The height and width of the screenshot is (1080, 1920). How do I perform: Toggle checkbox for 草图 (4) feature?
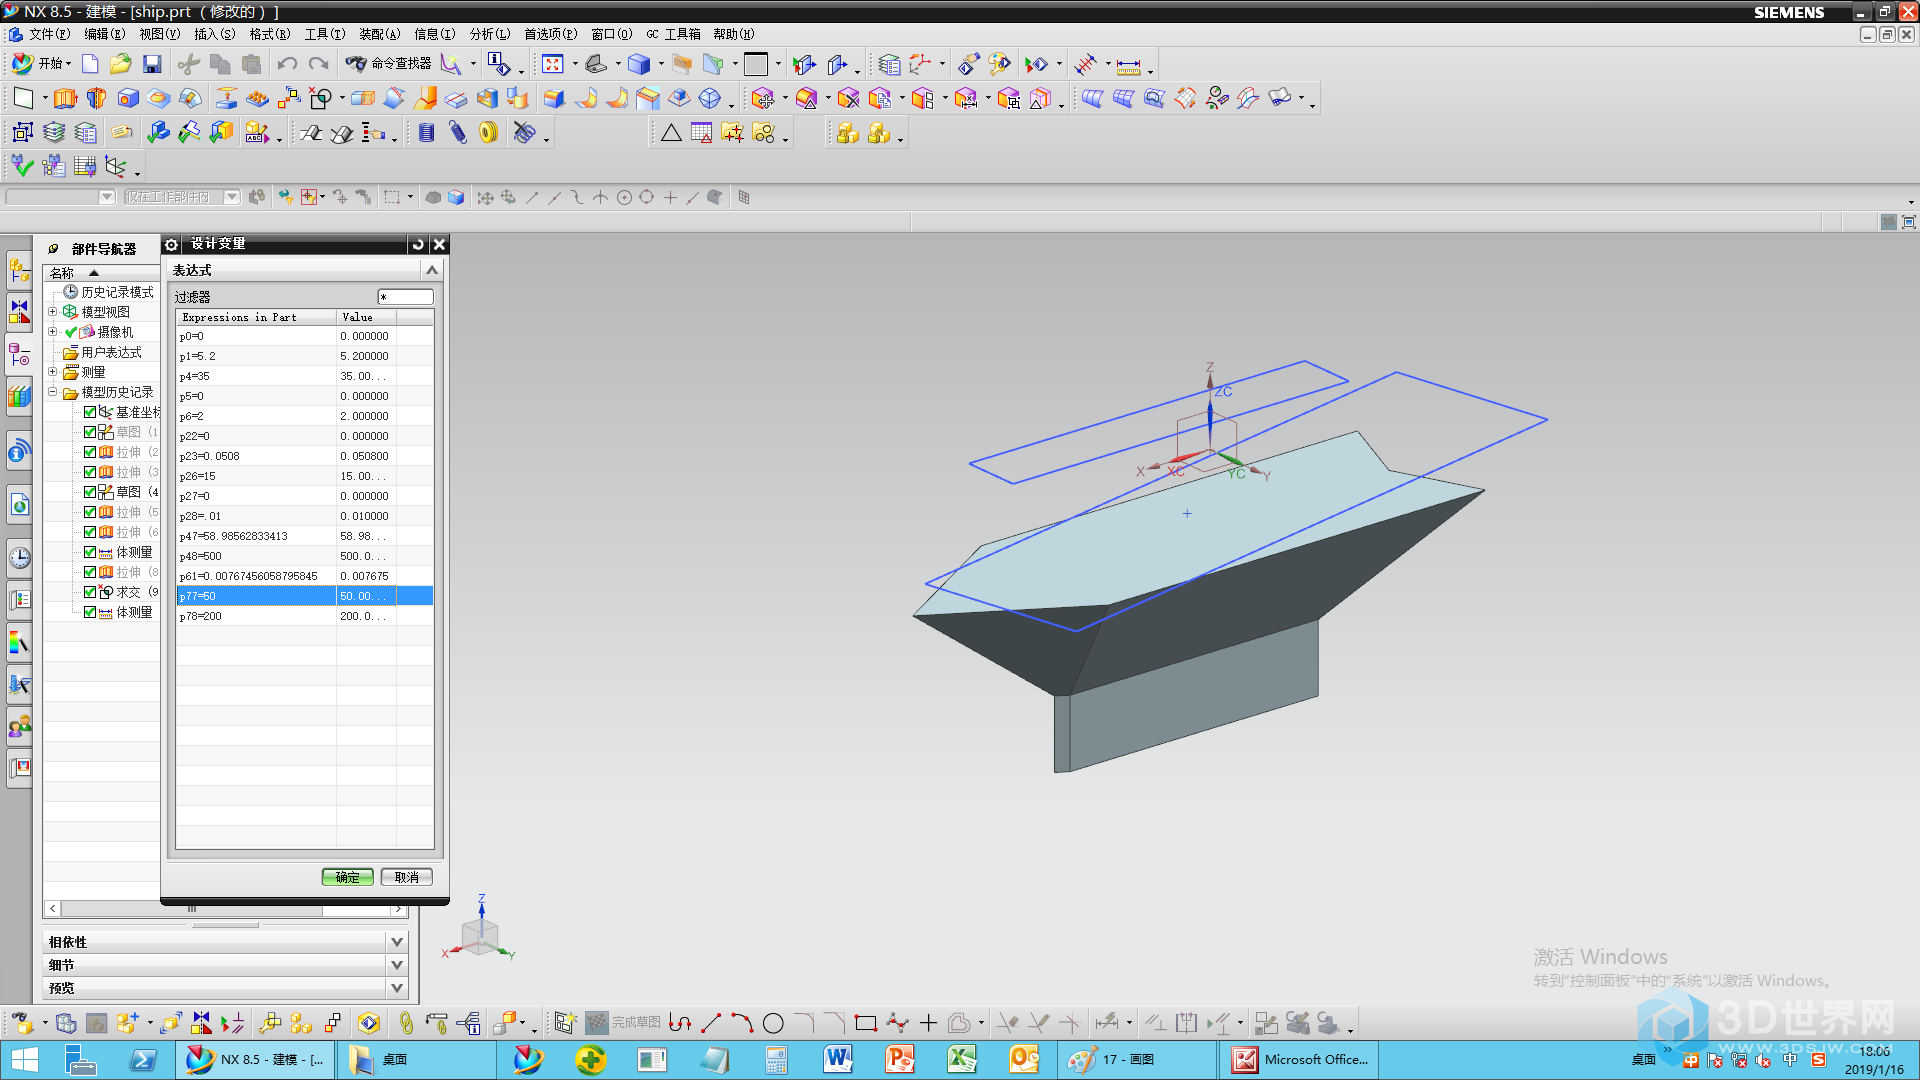coord(90,492)
